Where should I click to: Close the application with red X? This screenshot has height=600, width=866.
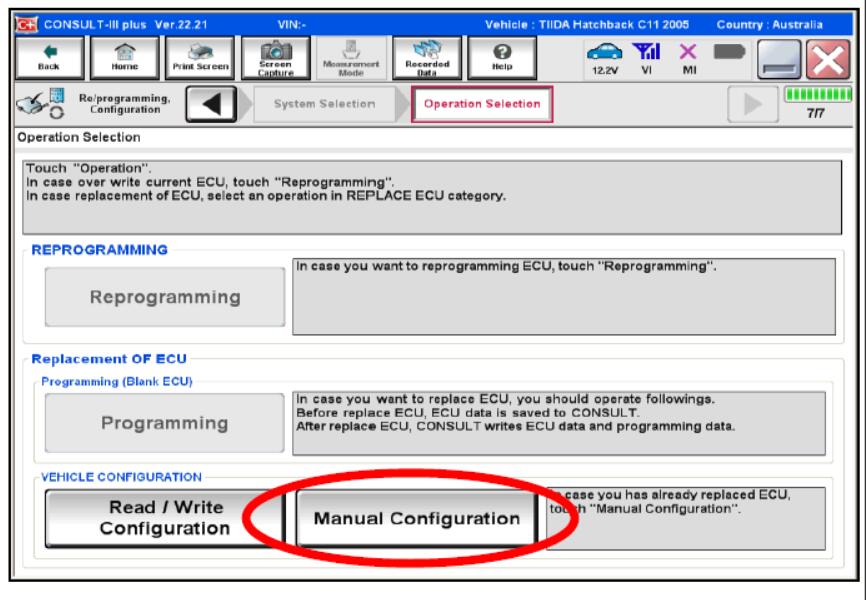click(828, 59)
